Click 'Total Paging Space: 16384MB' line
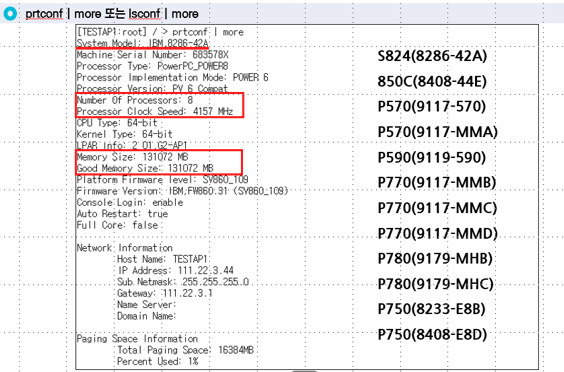The image size is (564, 372). [185, 350]
